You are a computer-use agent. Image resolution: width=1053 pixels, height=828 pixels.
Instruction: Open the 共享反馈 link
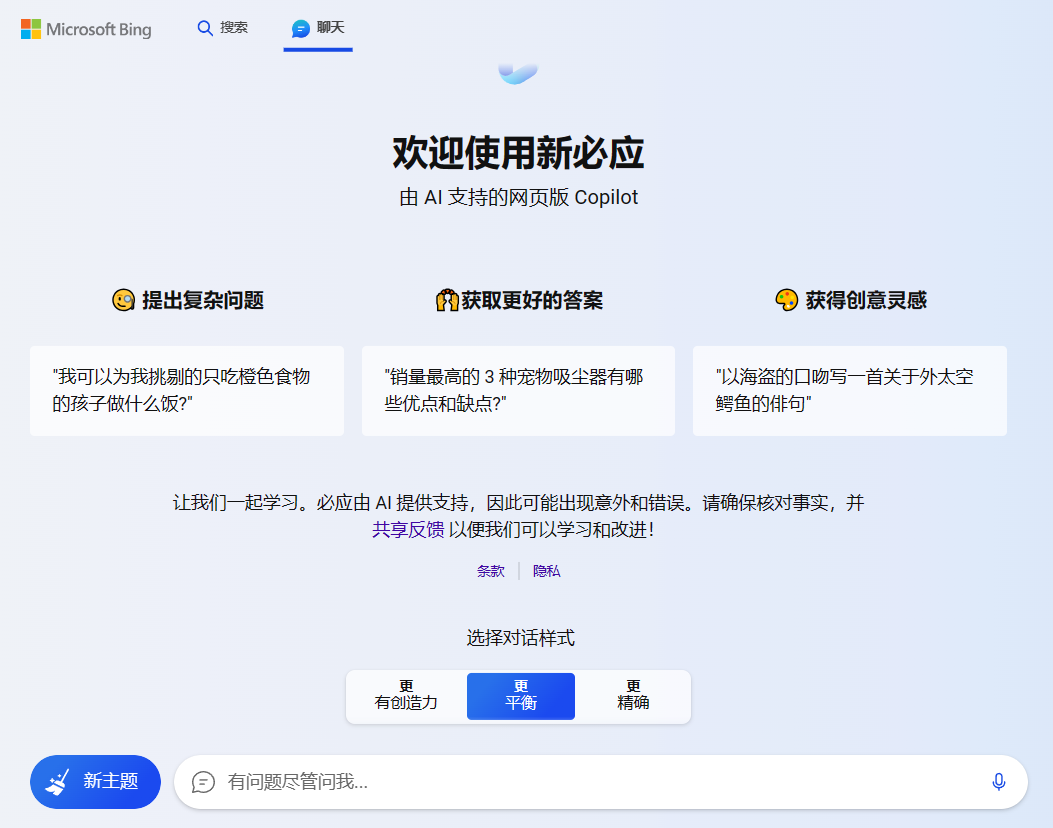pyautogui.click(x=408, y=530)
